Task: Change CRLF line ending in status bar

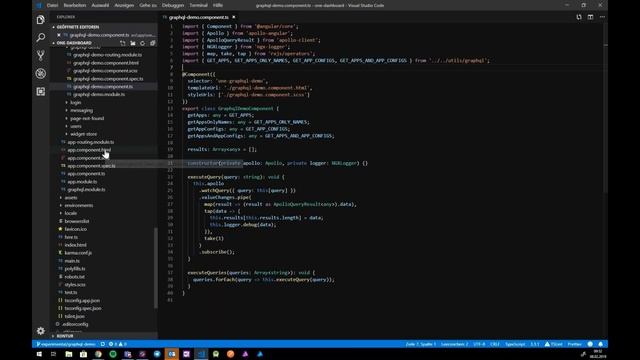Action: tap(495, 344)
